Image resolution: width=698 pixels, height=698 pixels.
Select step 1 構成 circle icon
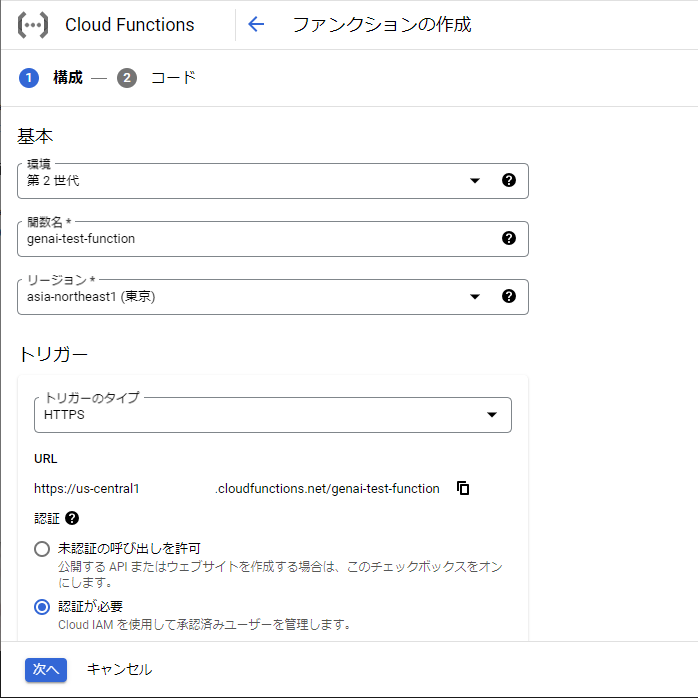coord(29,78)
